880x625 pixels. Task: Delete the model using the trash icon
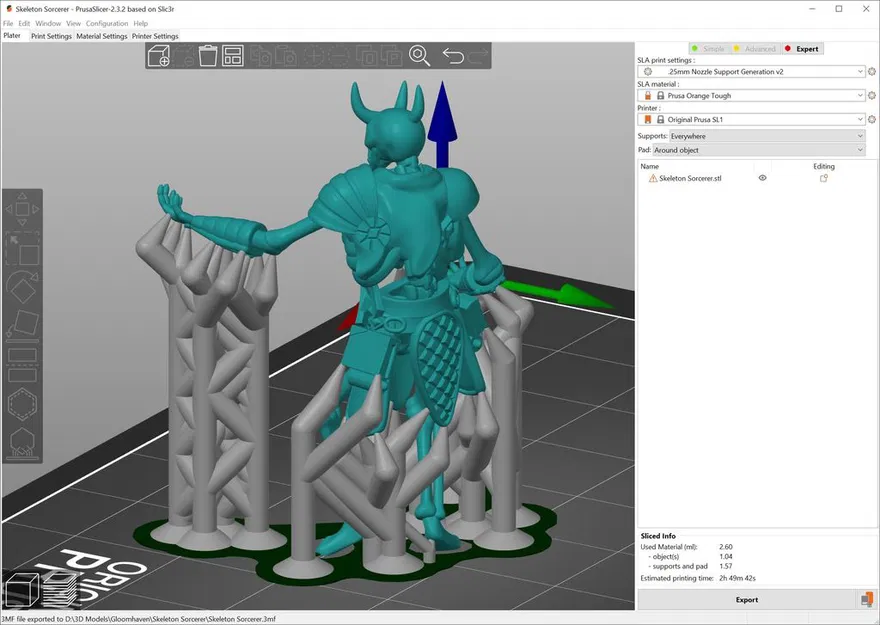207,56
